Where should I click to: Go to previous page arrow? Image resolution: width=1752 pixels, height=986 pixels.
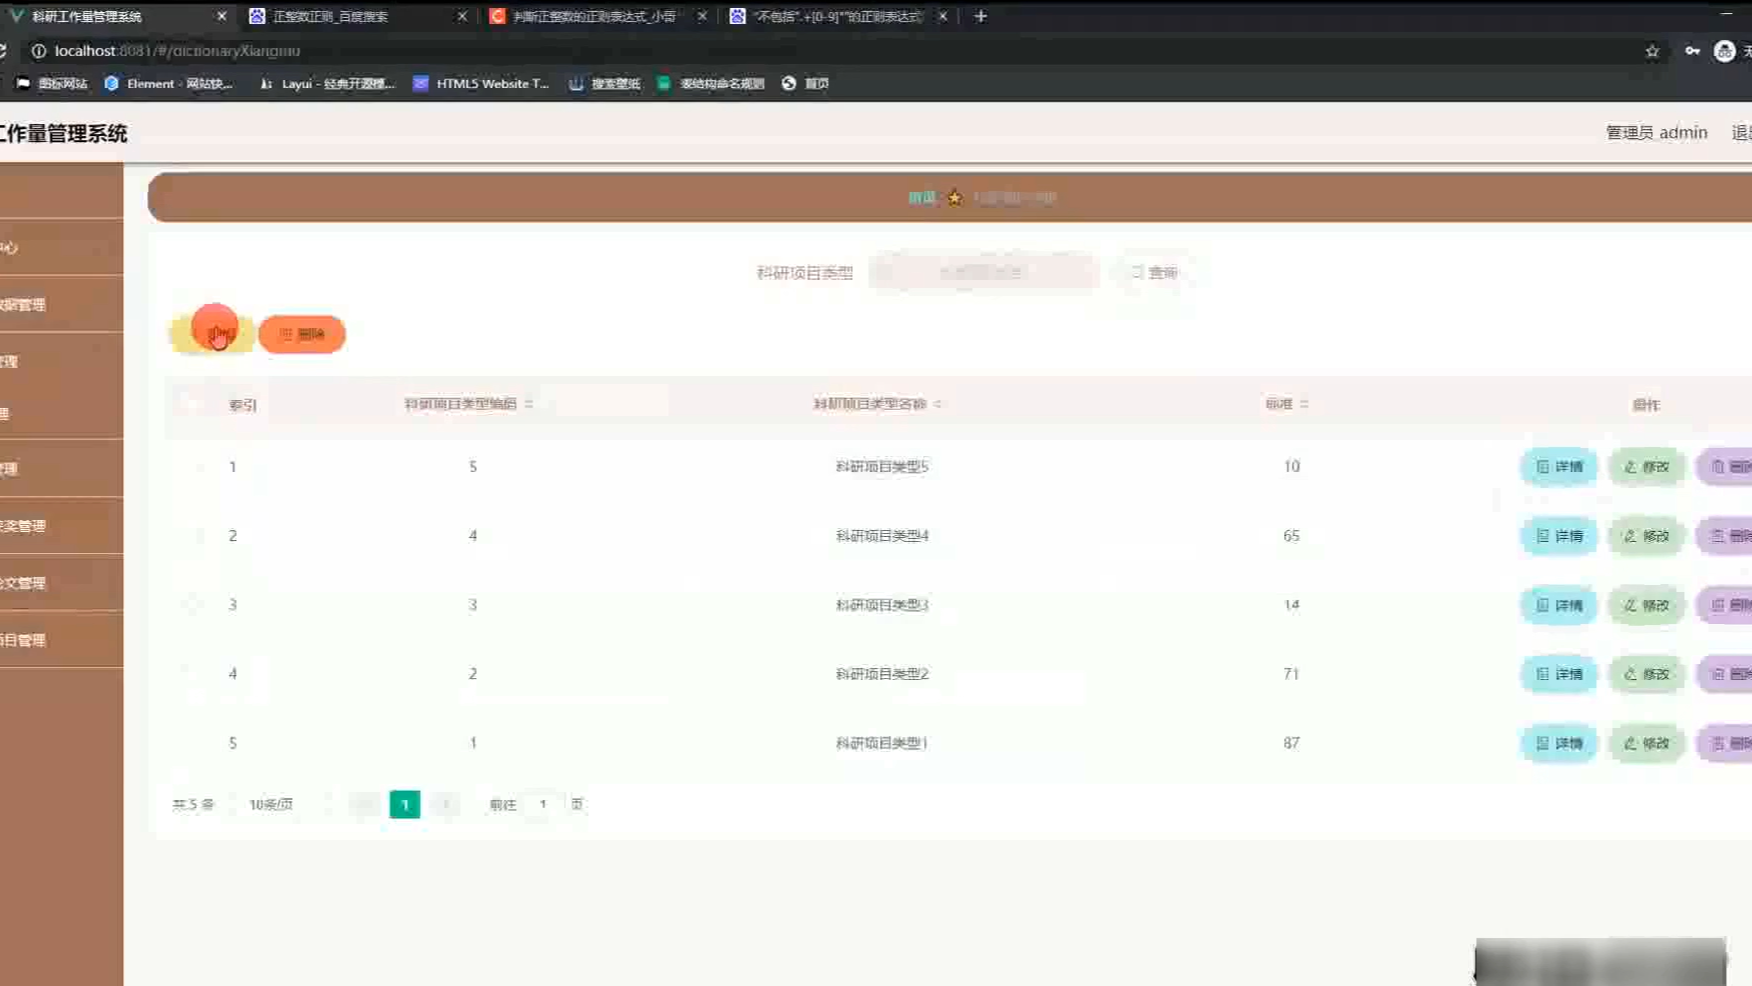(365, 804)
